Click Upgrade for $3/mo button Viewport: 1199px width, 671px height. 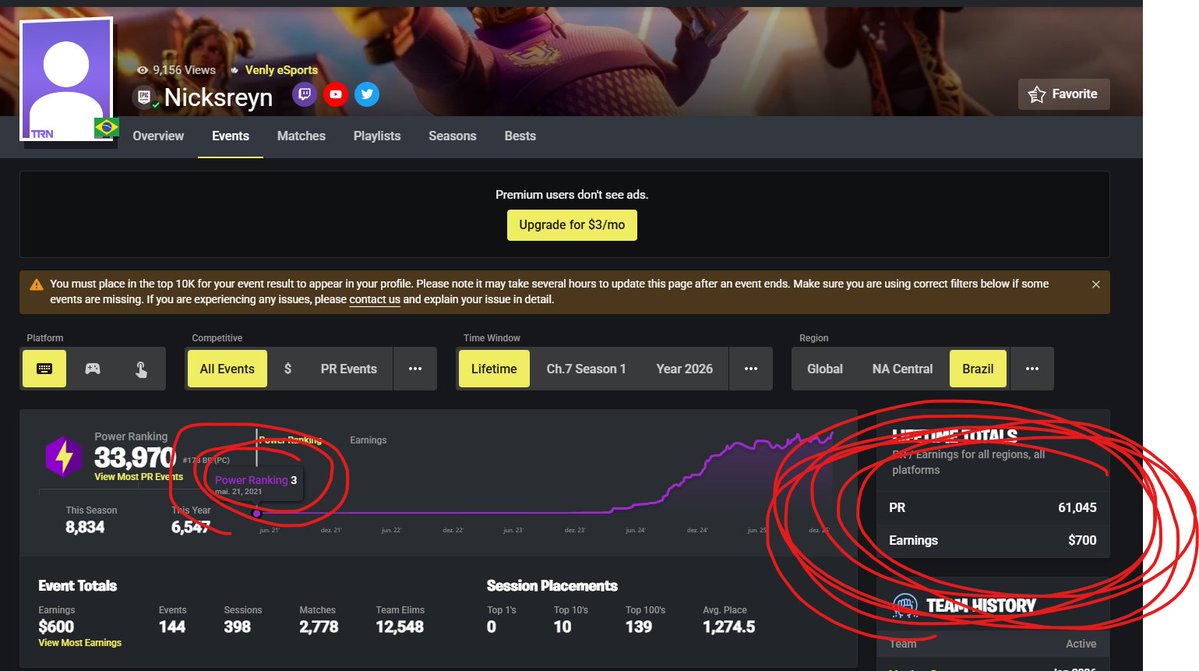point(572,225)
